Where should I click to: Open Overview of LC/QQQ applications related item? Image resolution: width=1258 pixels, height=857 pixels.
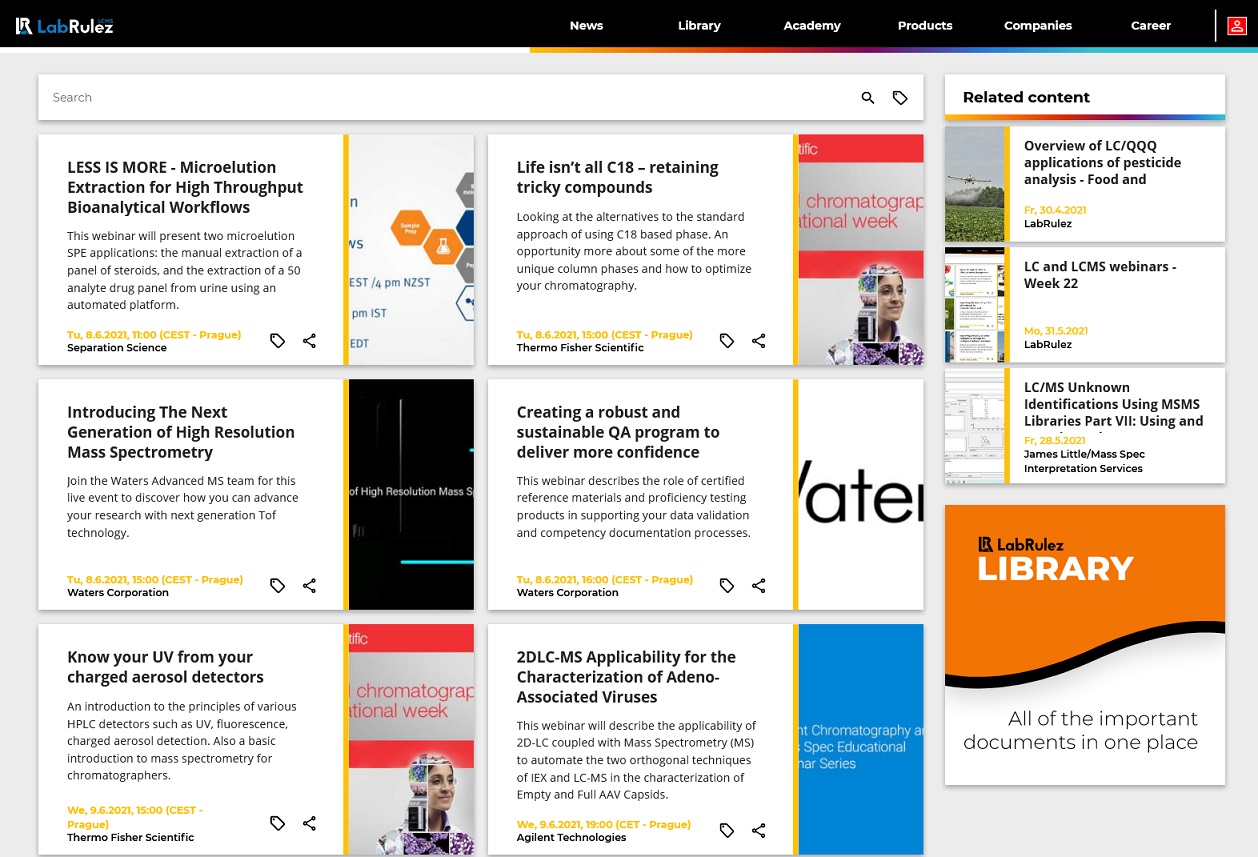click(x=1102, y=162)
